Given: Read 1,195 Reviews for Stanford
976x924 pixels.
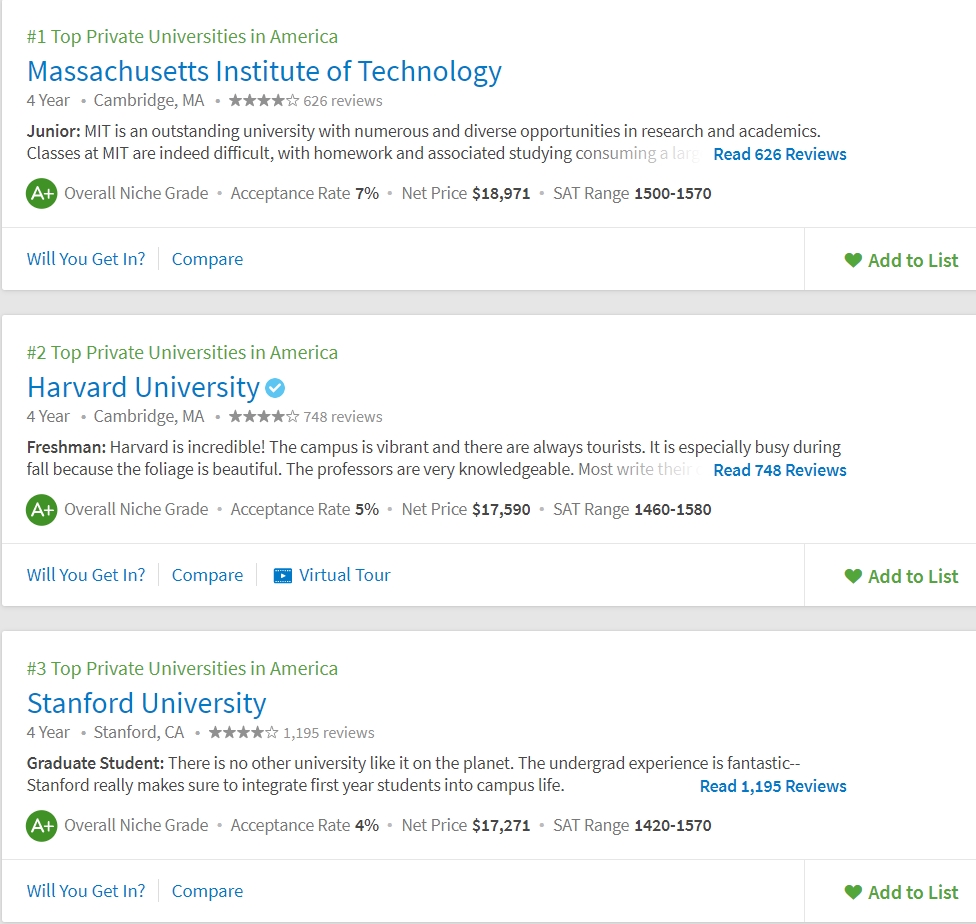Looking at the screenshot, I should [x=773, y=786].
